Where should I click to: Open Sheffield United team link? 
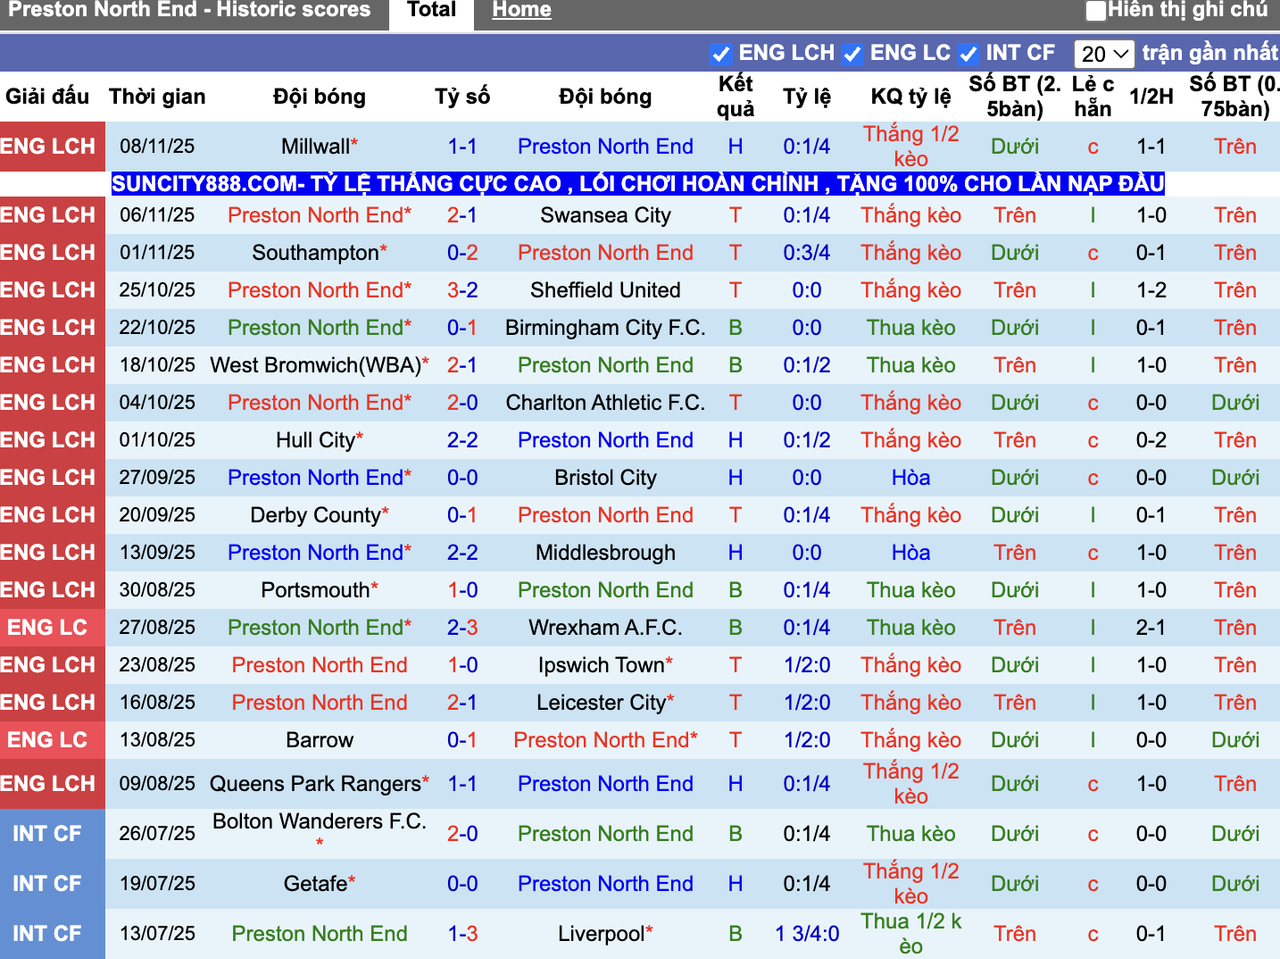coord(605,290)
